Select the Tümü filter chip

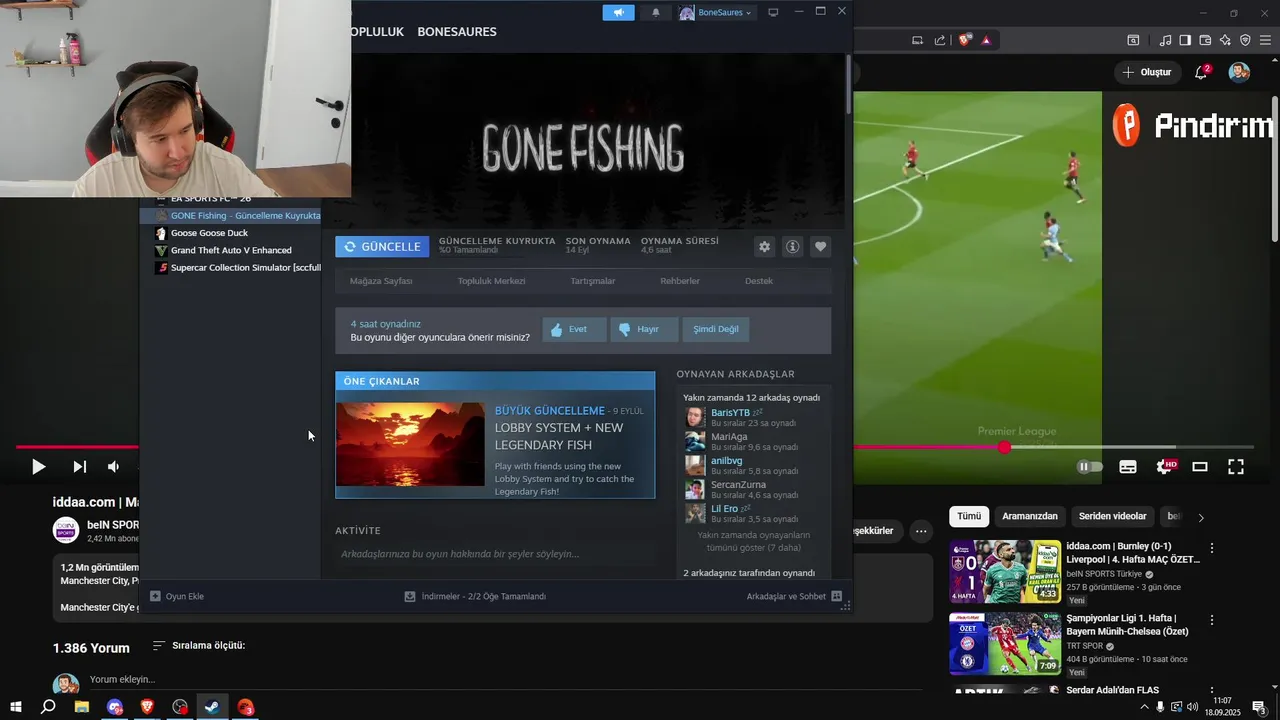click(969, 516)
